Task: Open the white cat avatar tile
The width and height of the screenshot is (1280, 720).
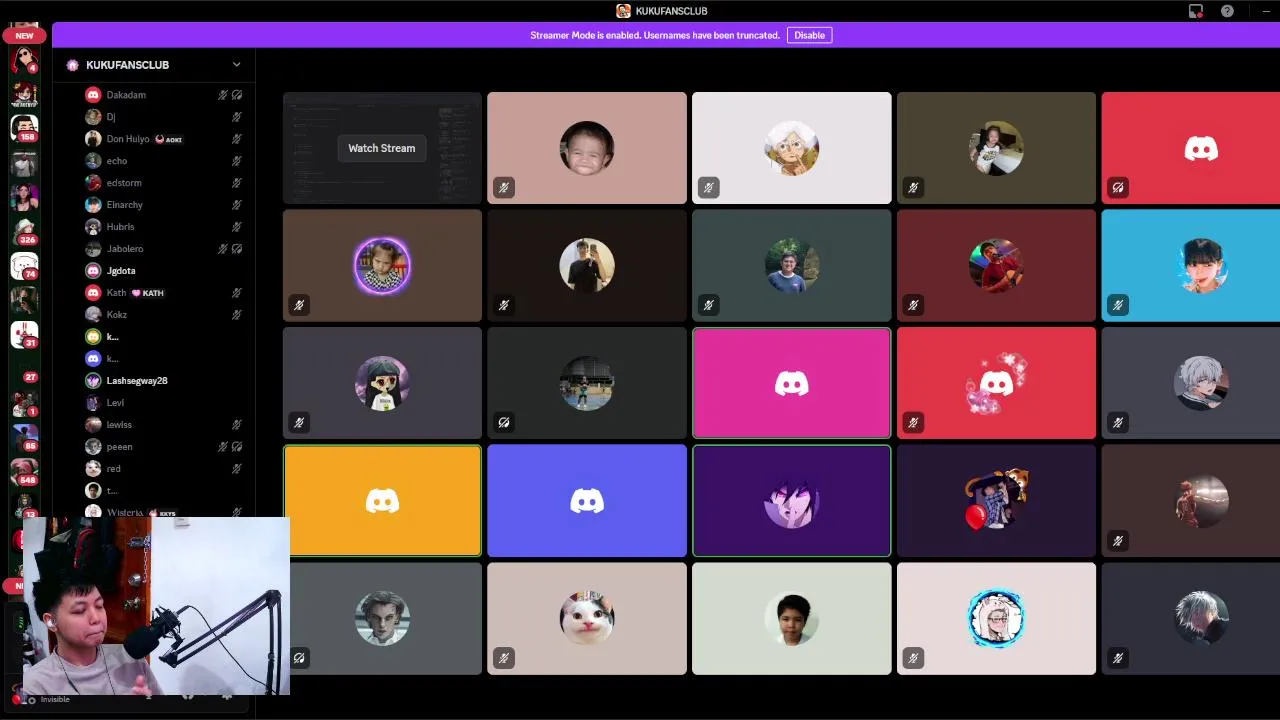Action: click(587, 618)
